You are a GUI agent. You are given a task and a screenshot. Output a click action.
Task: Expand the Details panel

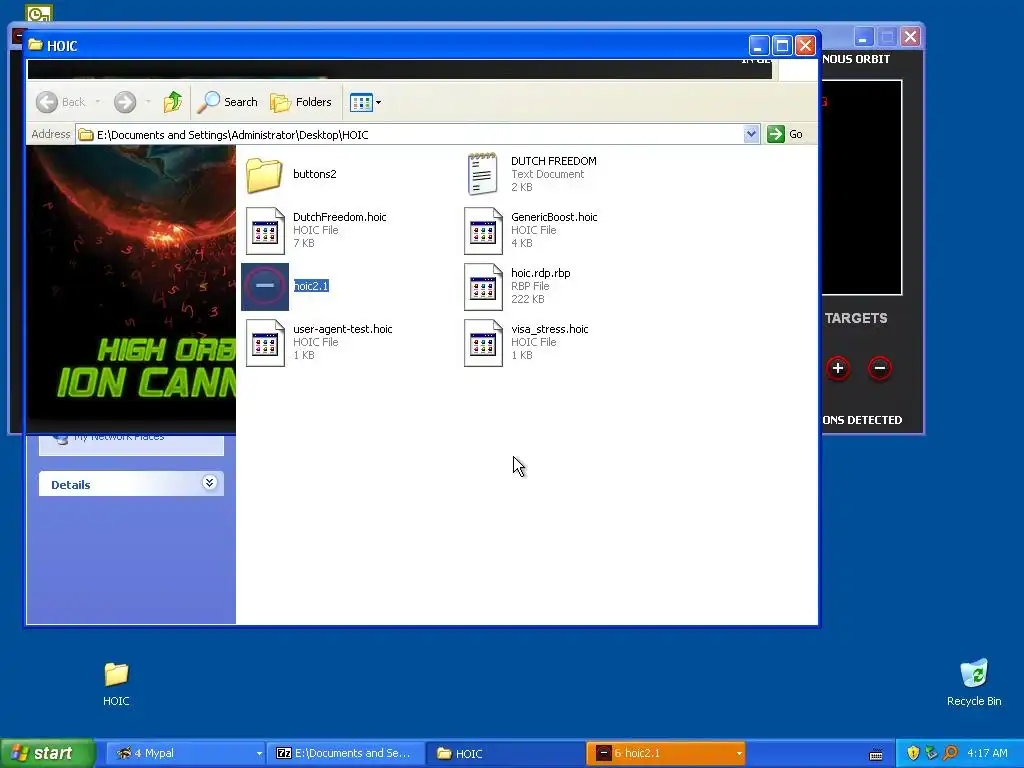point(210,483)
